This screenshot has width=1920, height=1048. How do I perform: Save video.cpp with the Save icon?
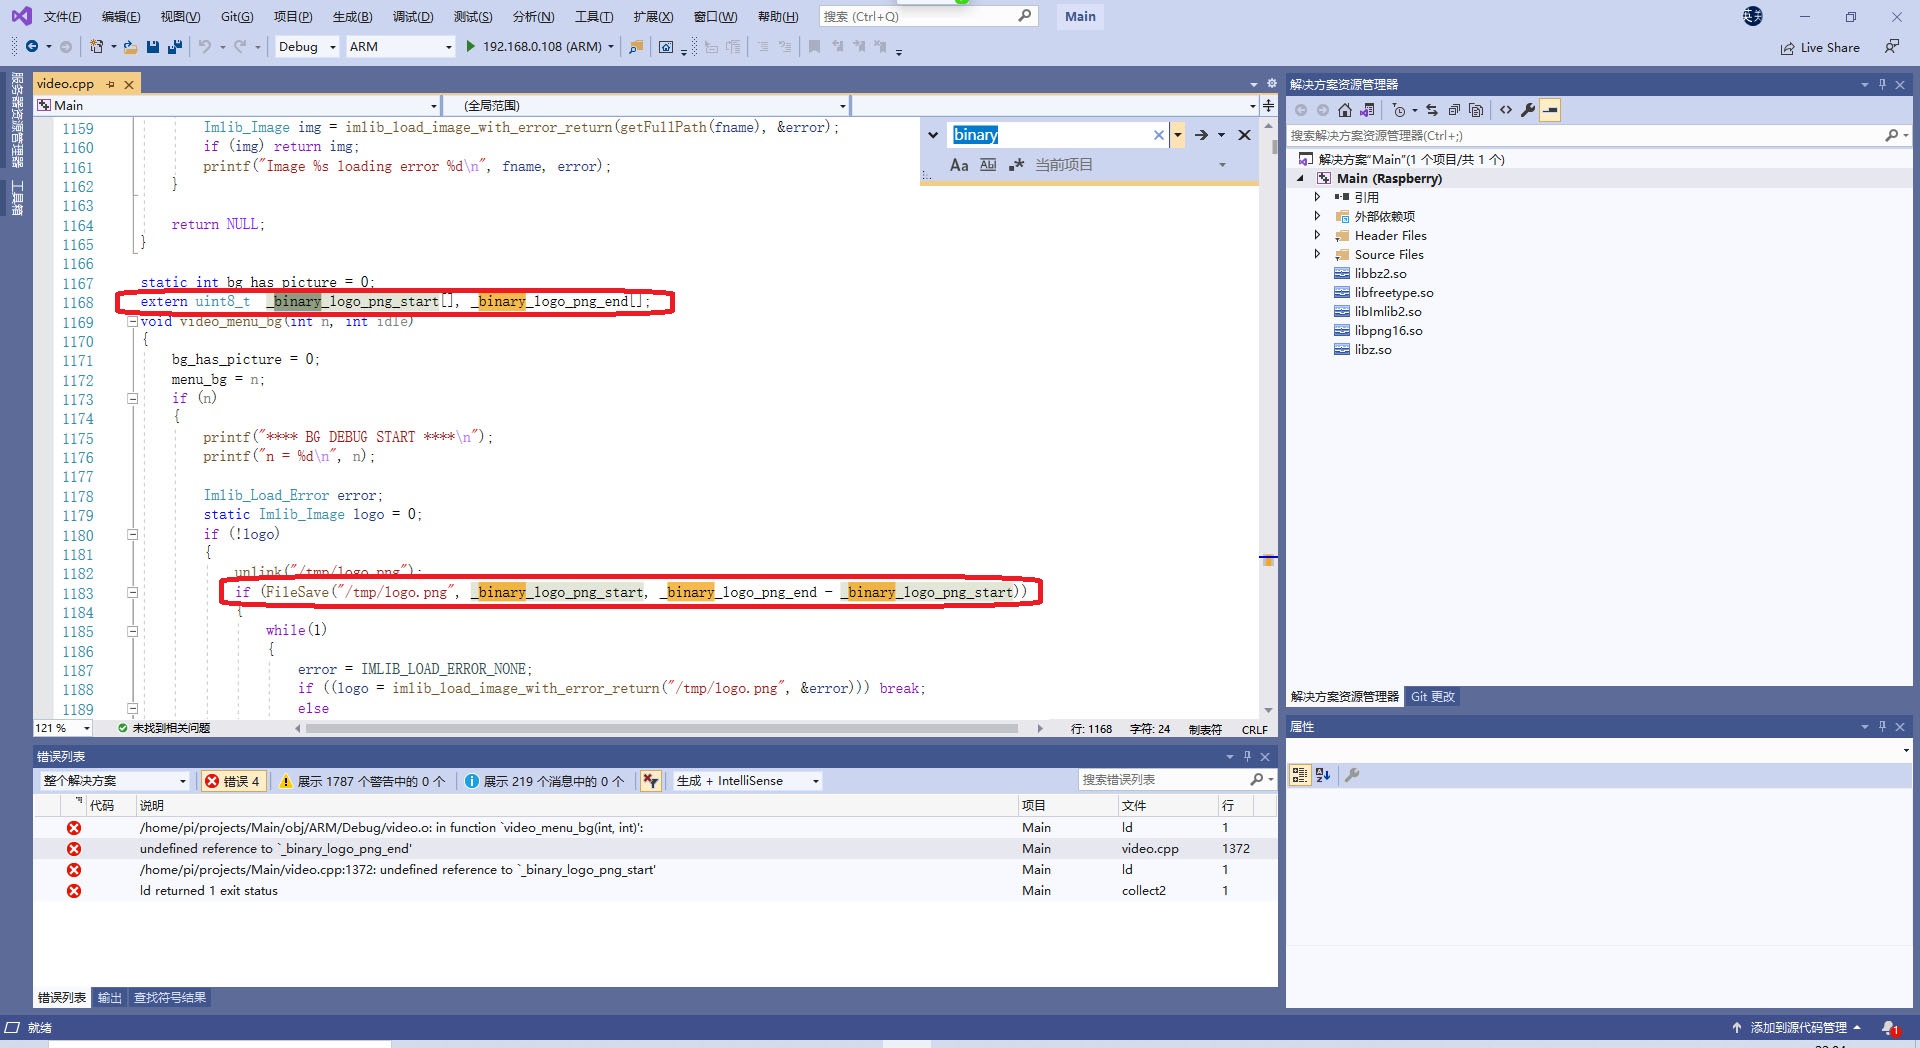tap(153, 46)
